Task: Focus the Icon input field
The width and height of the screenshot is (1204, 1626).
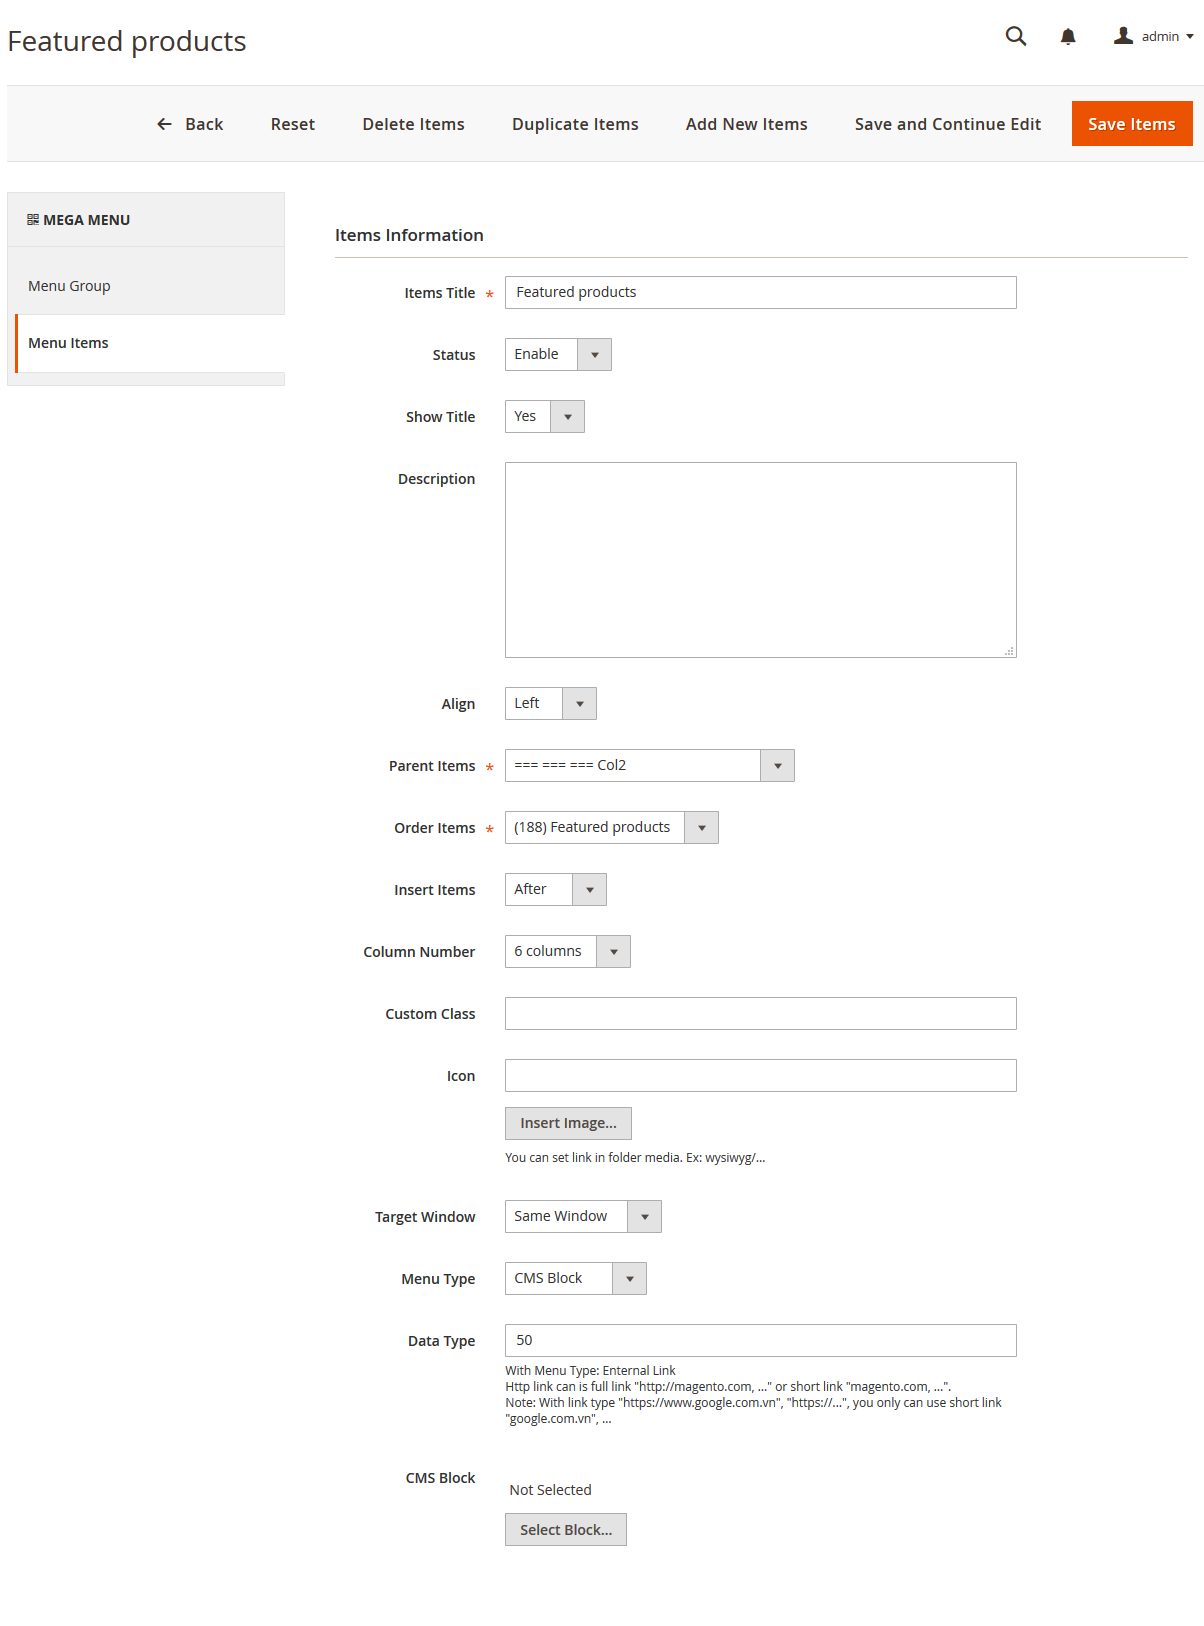Action: pyautogui.click(x=761, y=1076)
